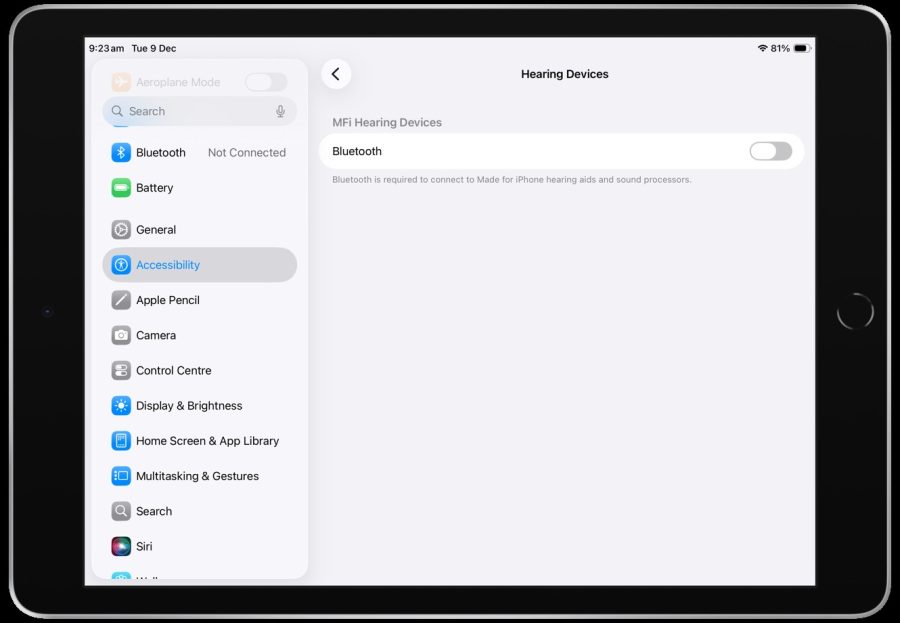The height and width of the screenshot is (623, 900).
Task: Select the Bluetooth settings icon
Action: (120, 152)
